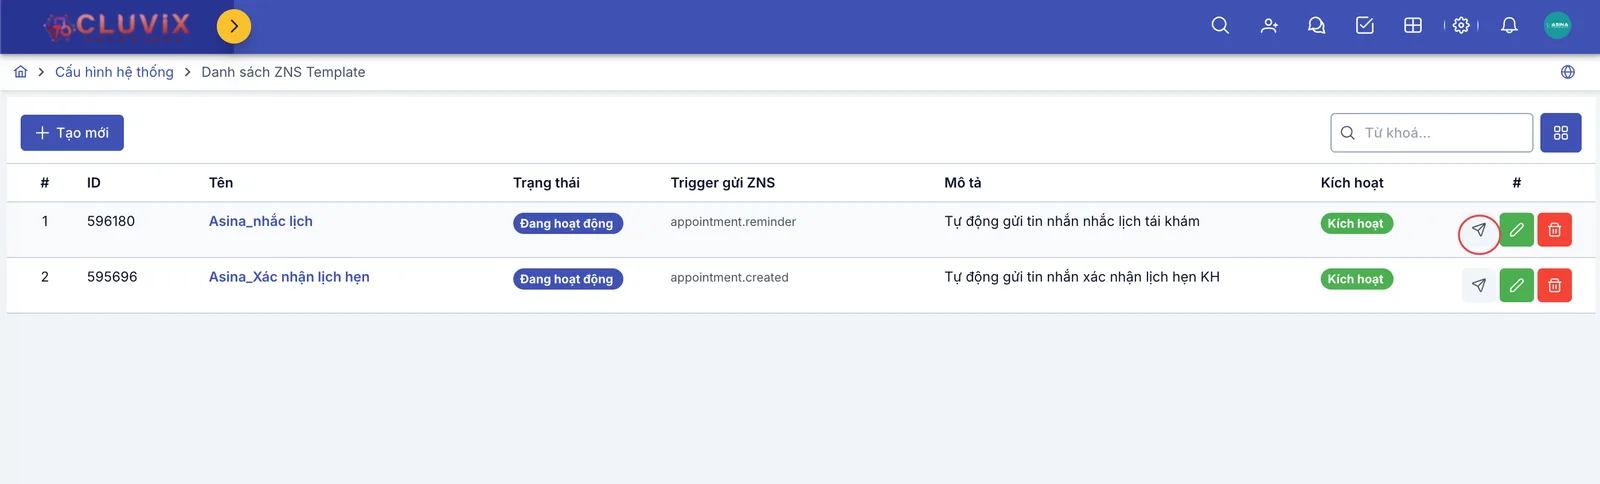The width and height of the screenshot is (1600, 484).
Task: Go to home via breadcrumb house icon
Action: [x=21, y=72]
